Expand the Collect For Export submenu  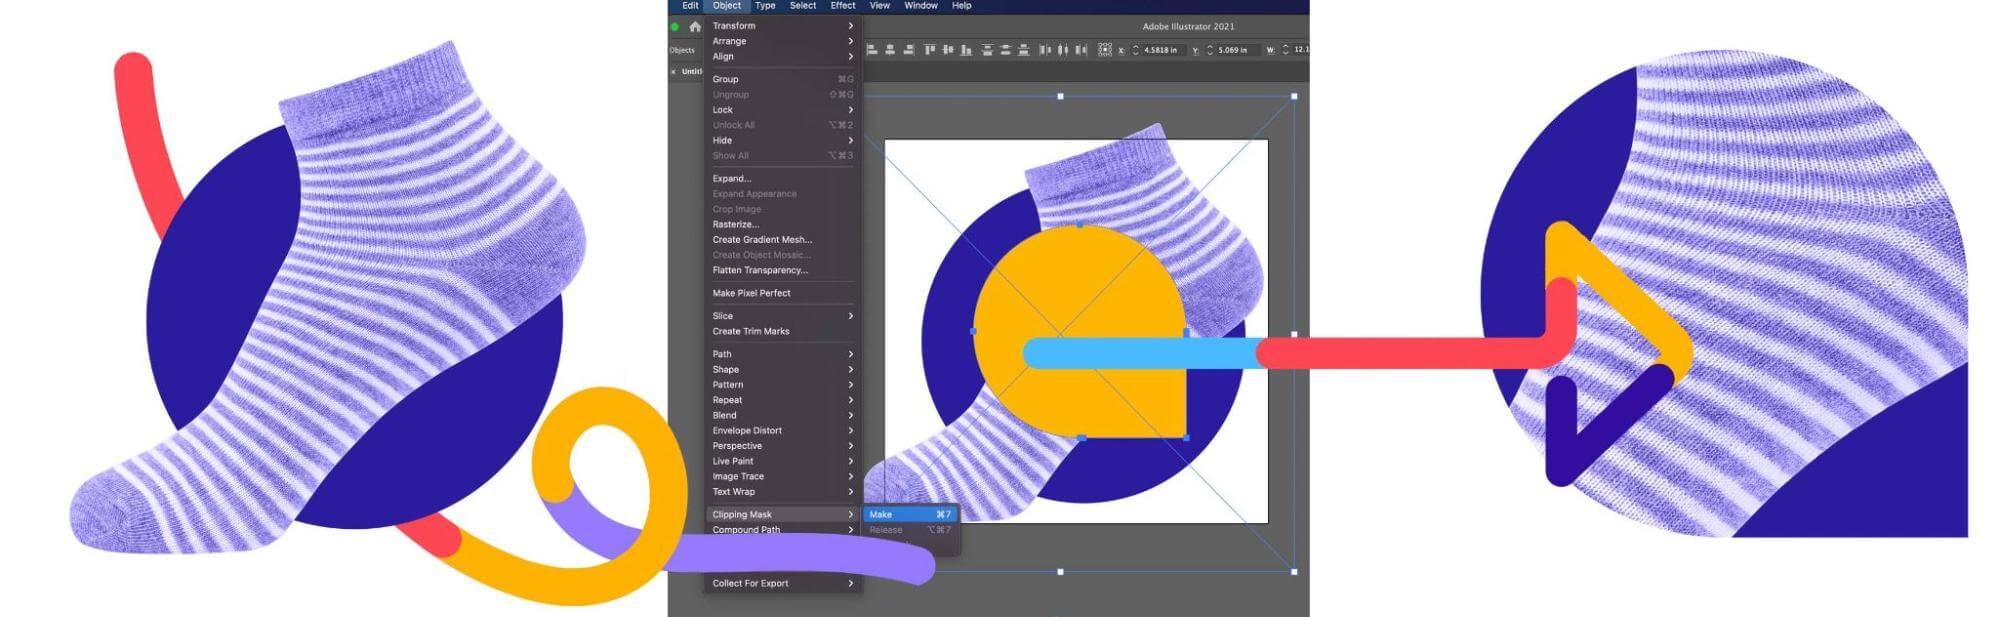coord(780,584)
